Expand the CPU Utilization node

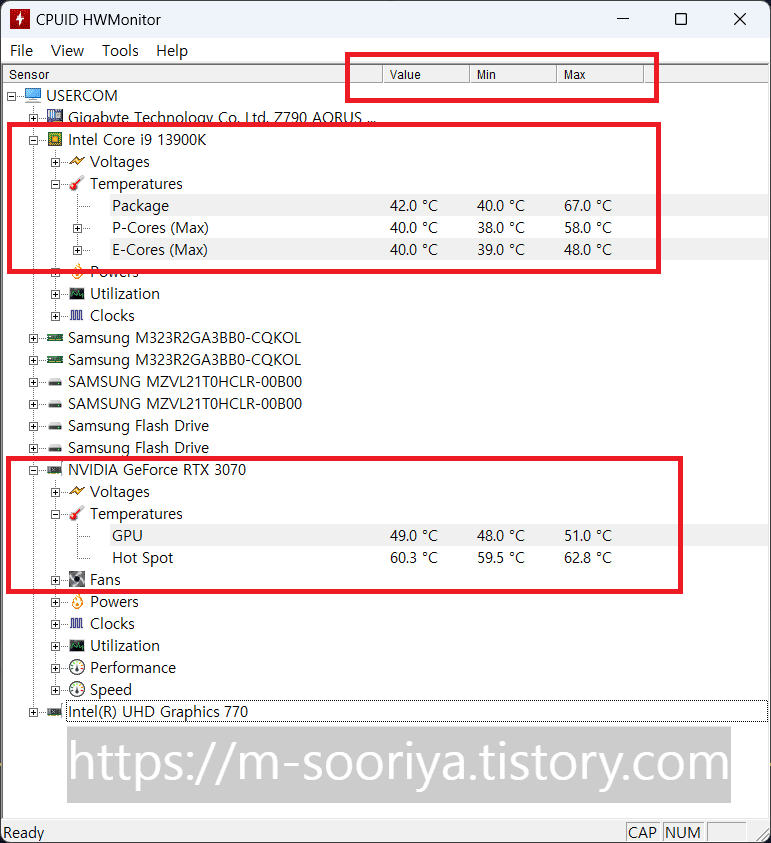tap(55, 295)
